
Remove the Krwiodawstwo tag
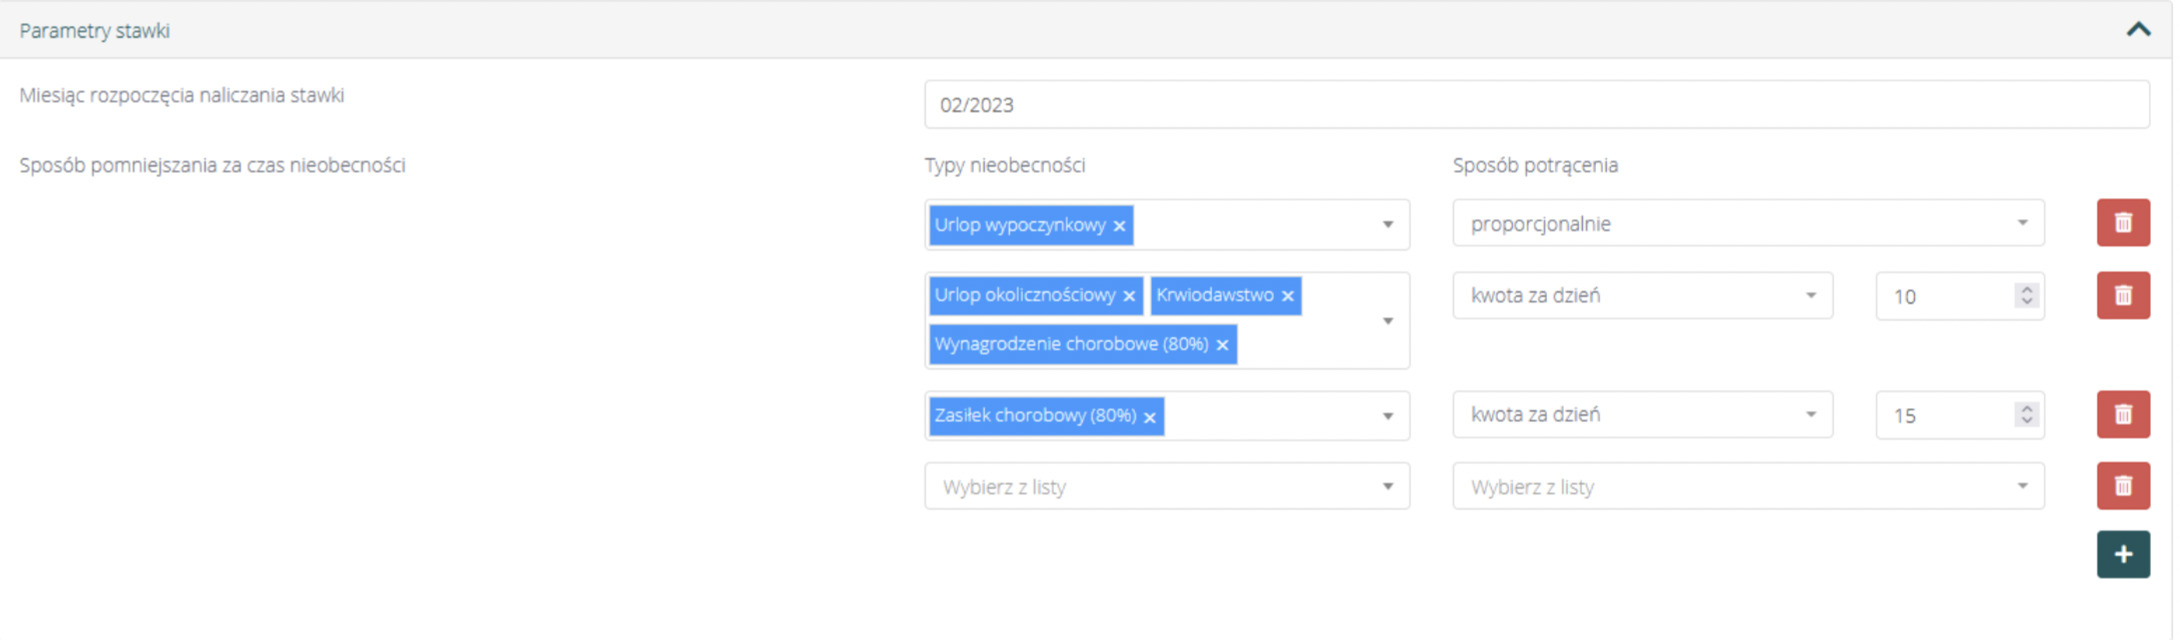tap(1288, 296)
